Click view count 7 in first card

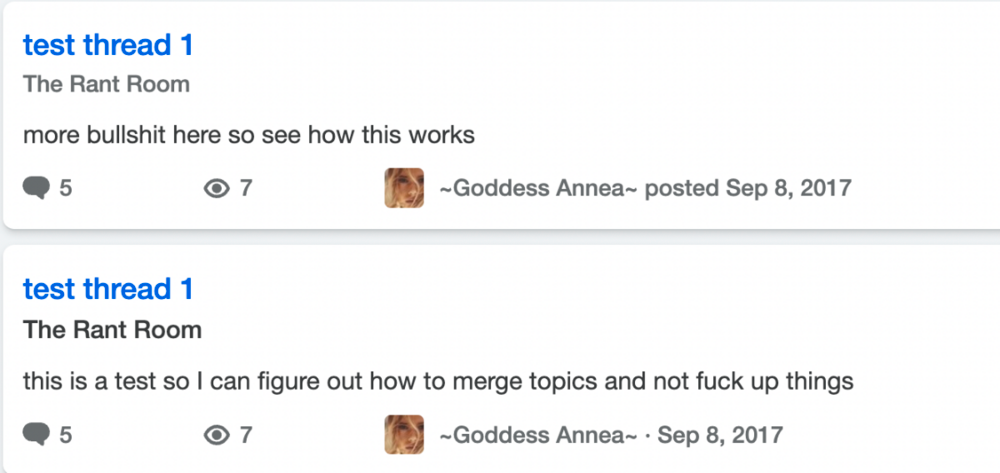246,189
